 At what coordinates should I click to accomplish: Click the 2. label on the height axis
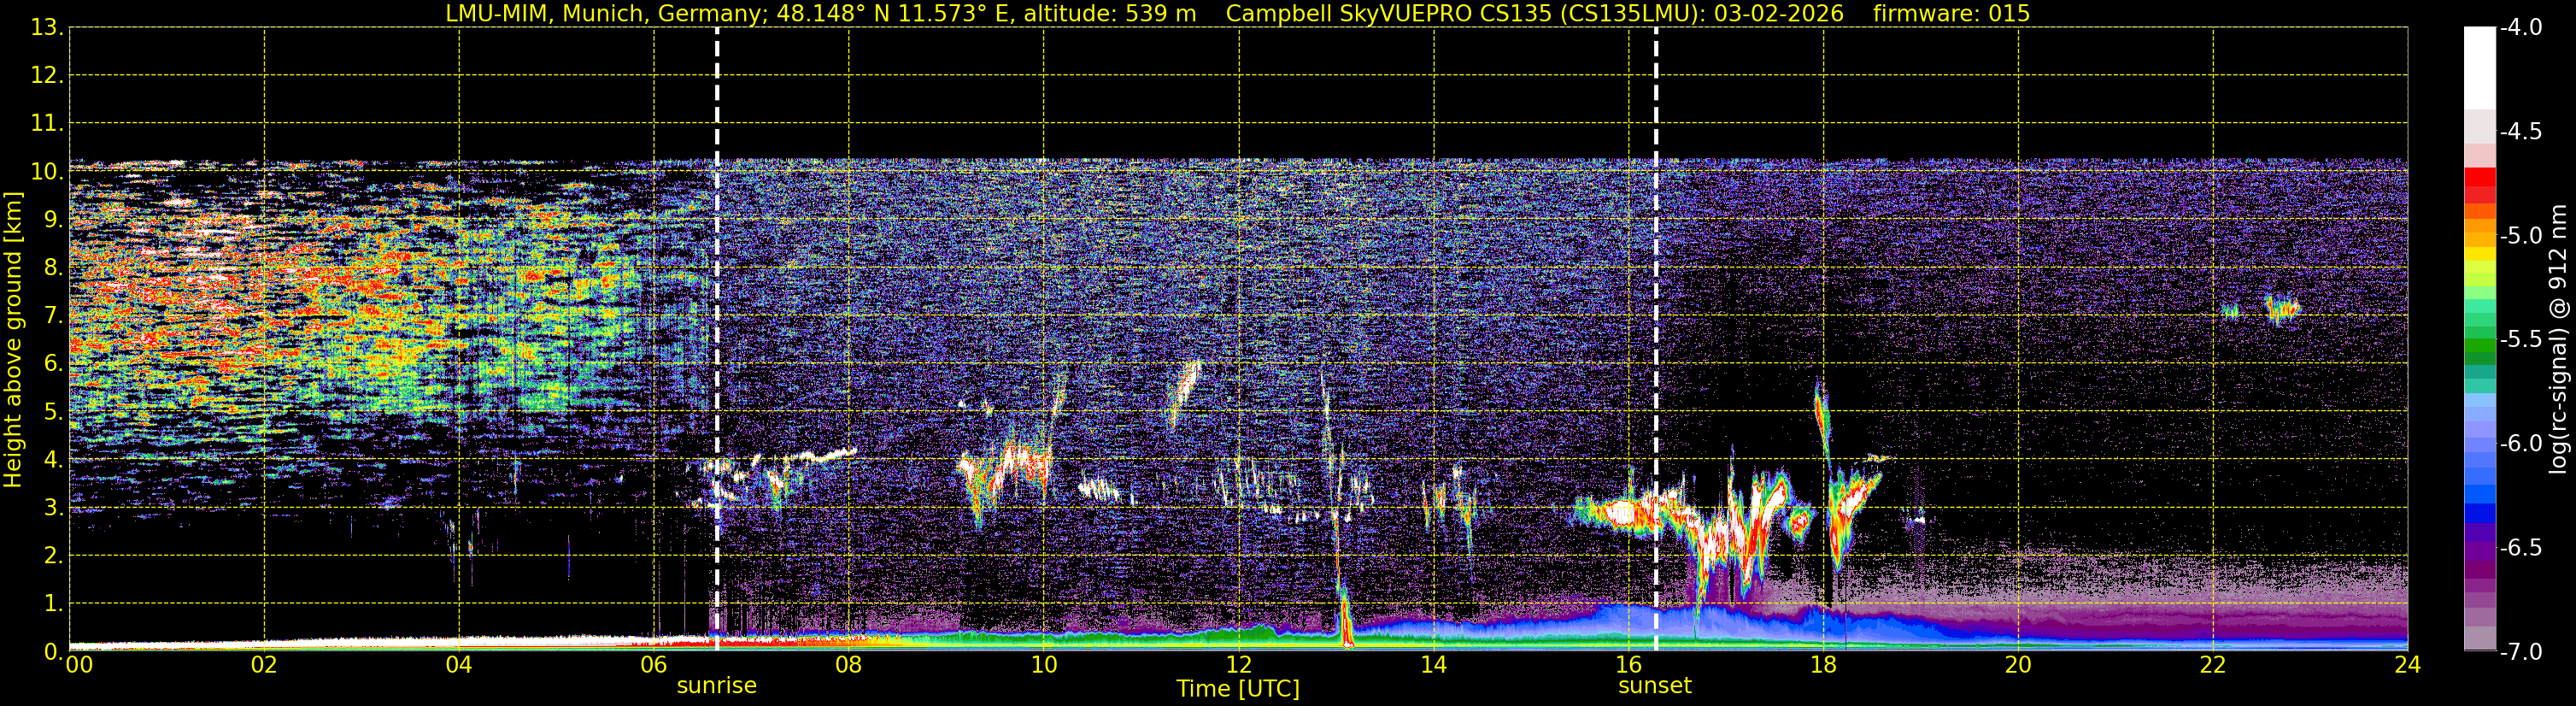[53, 556]
